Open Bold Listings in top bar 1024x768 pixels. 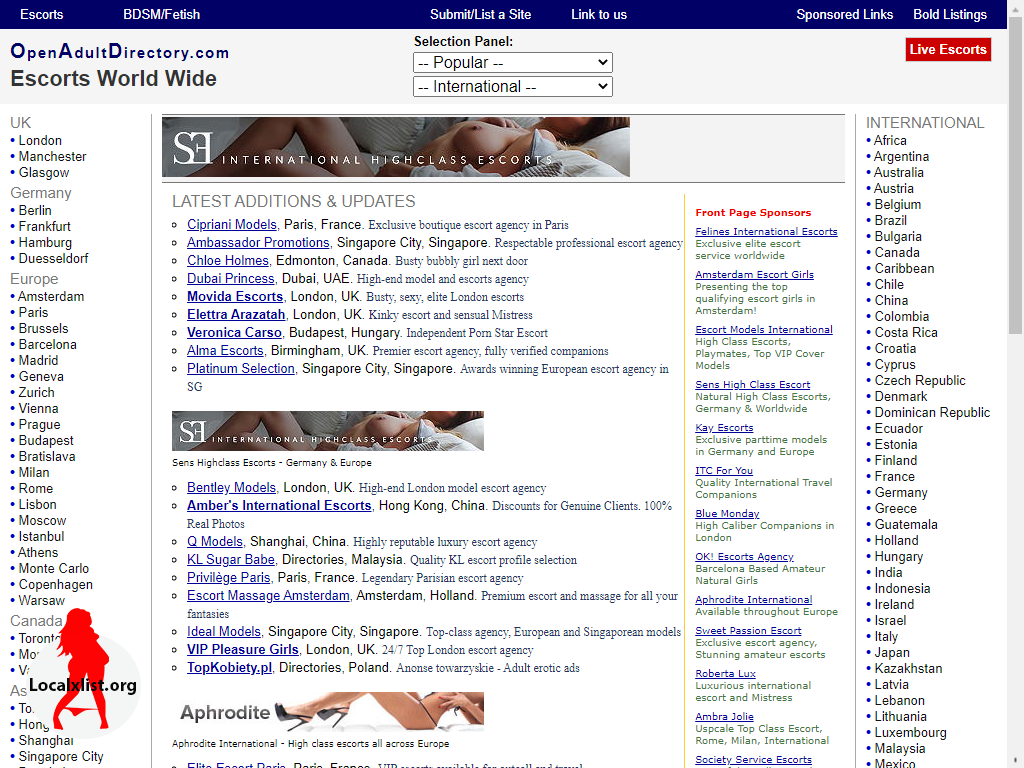pyautogui.click(x=950, y=14)
